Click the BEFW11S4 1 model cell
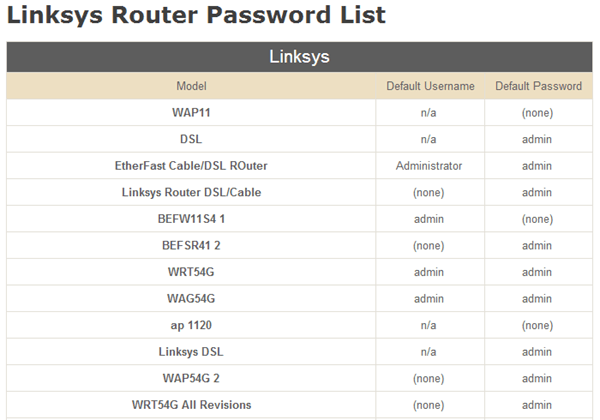The image size is (600, 420). [191, 218]
